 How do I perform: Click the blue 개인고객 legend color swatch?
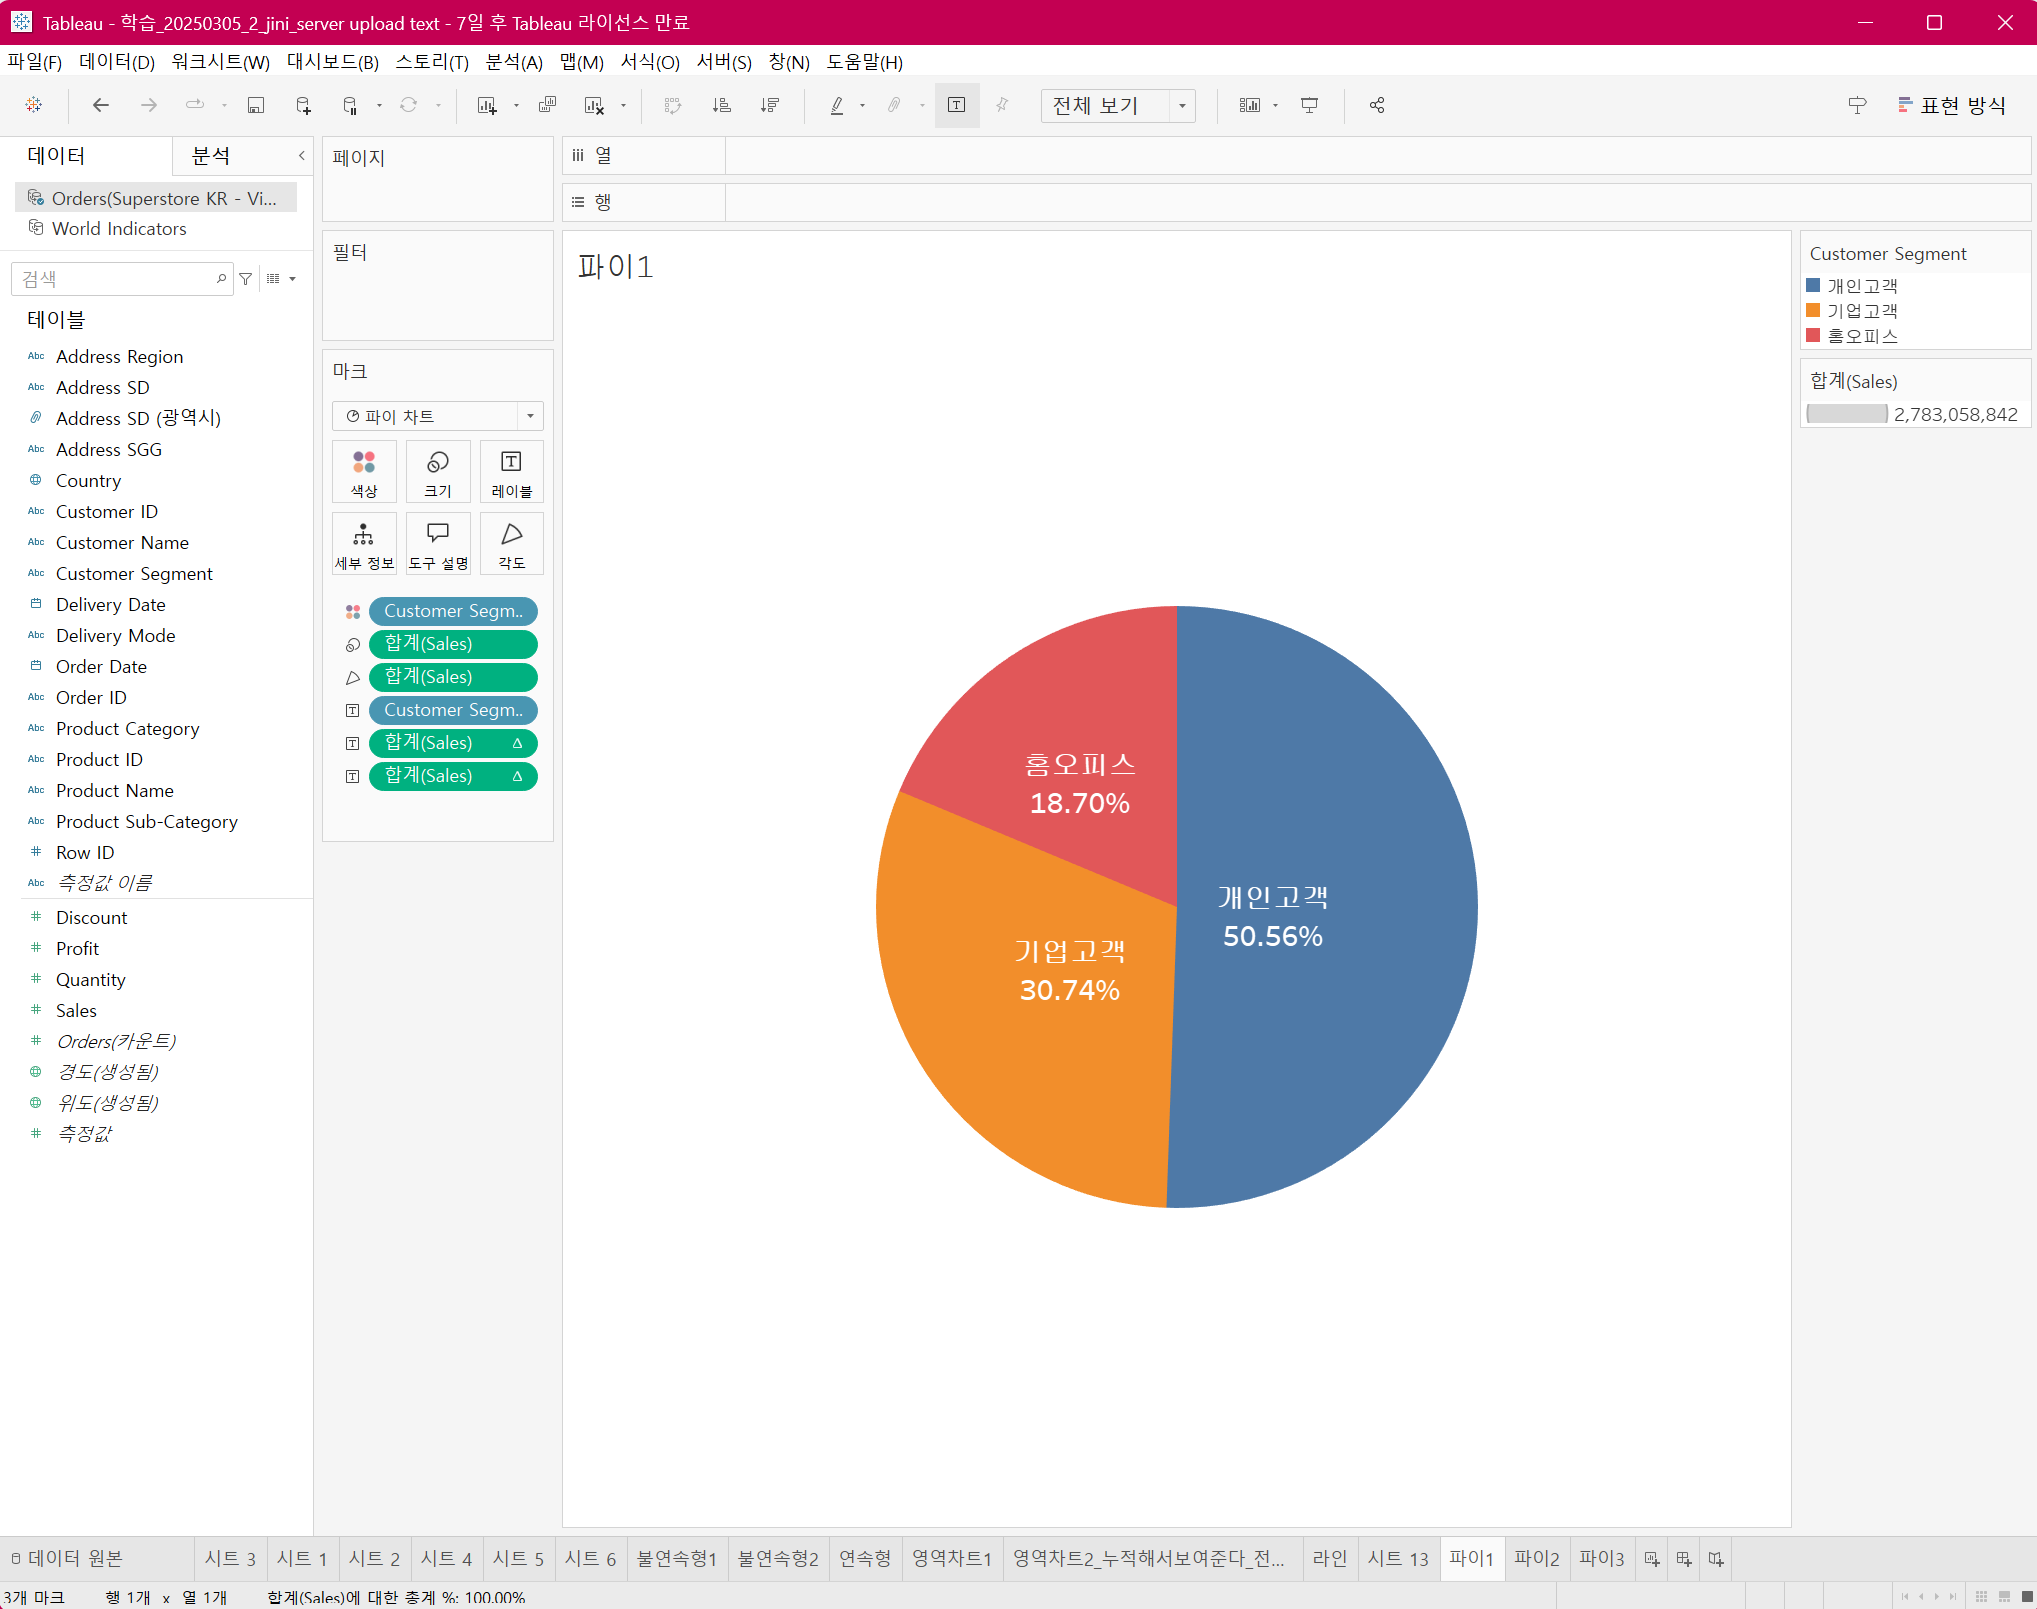(x=1813, y=286)
